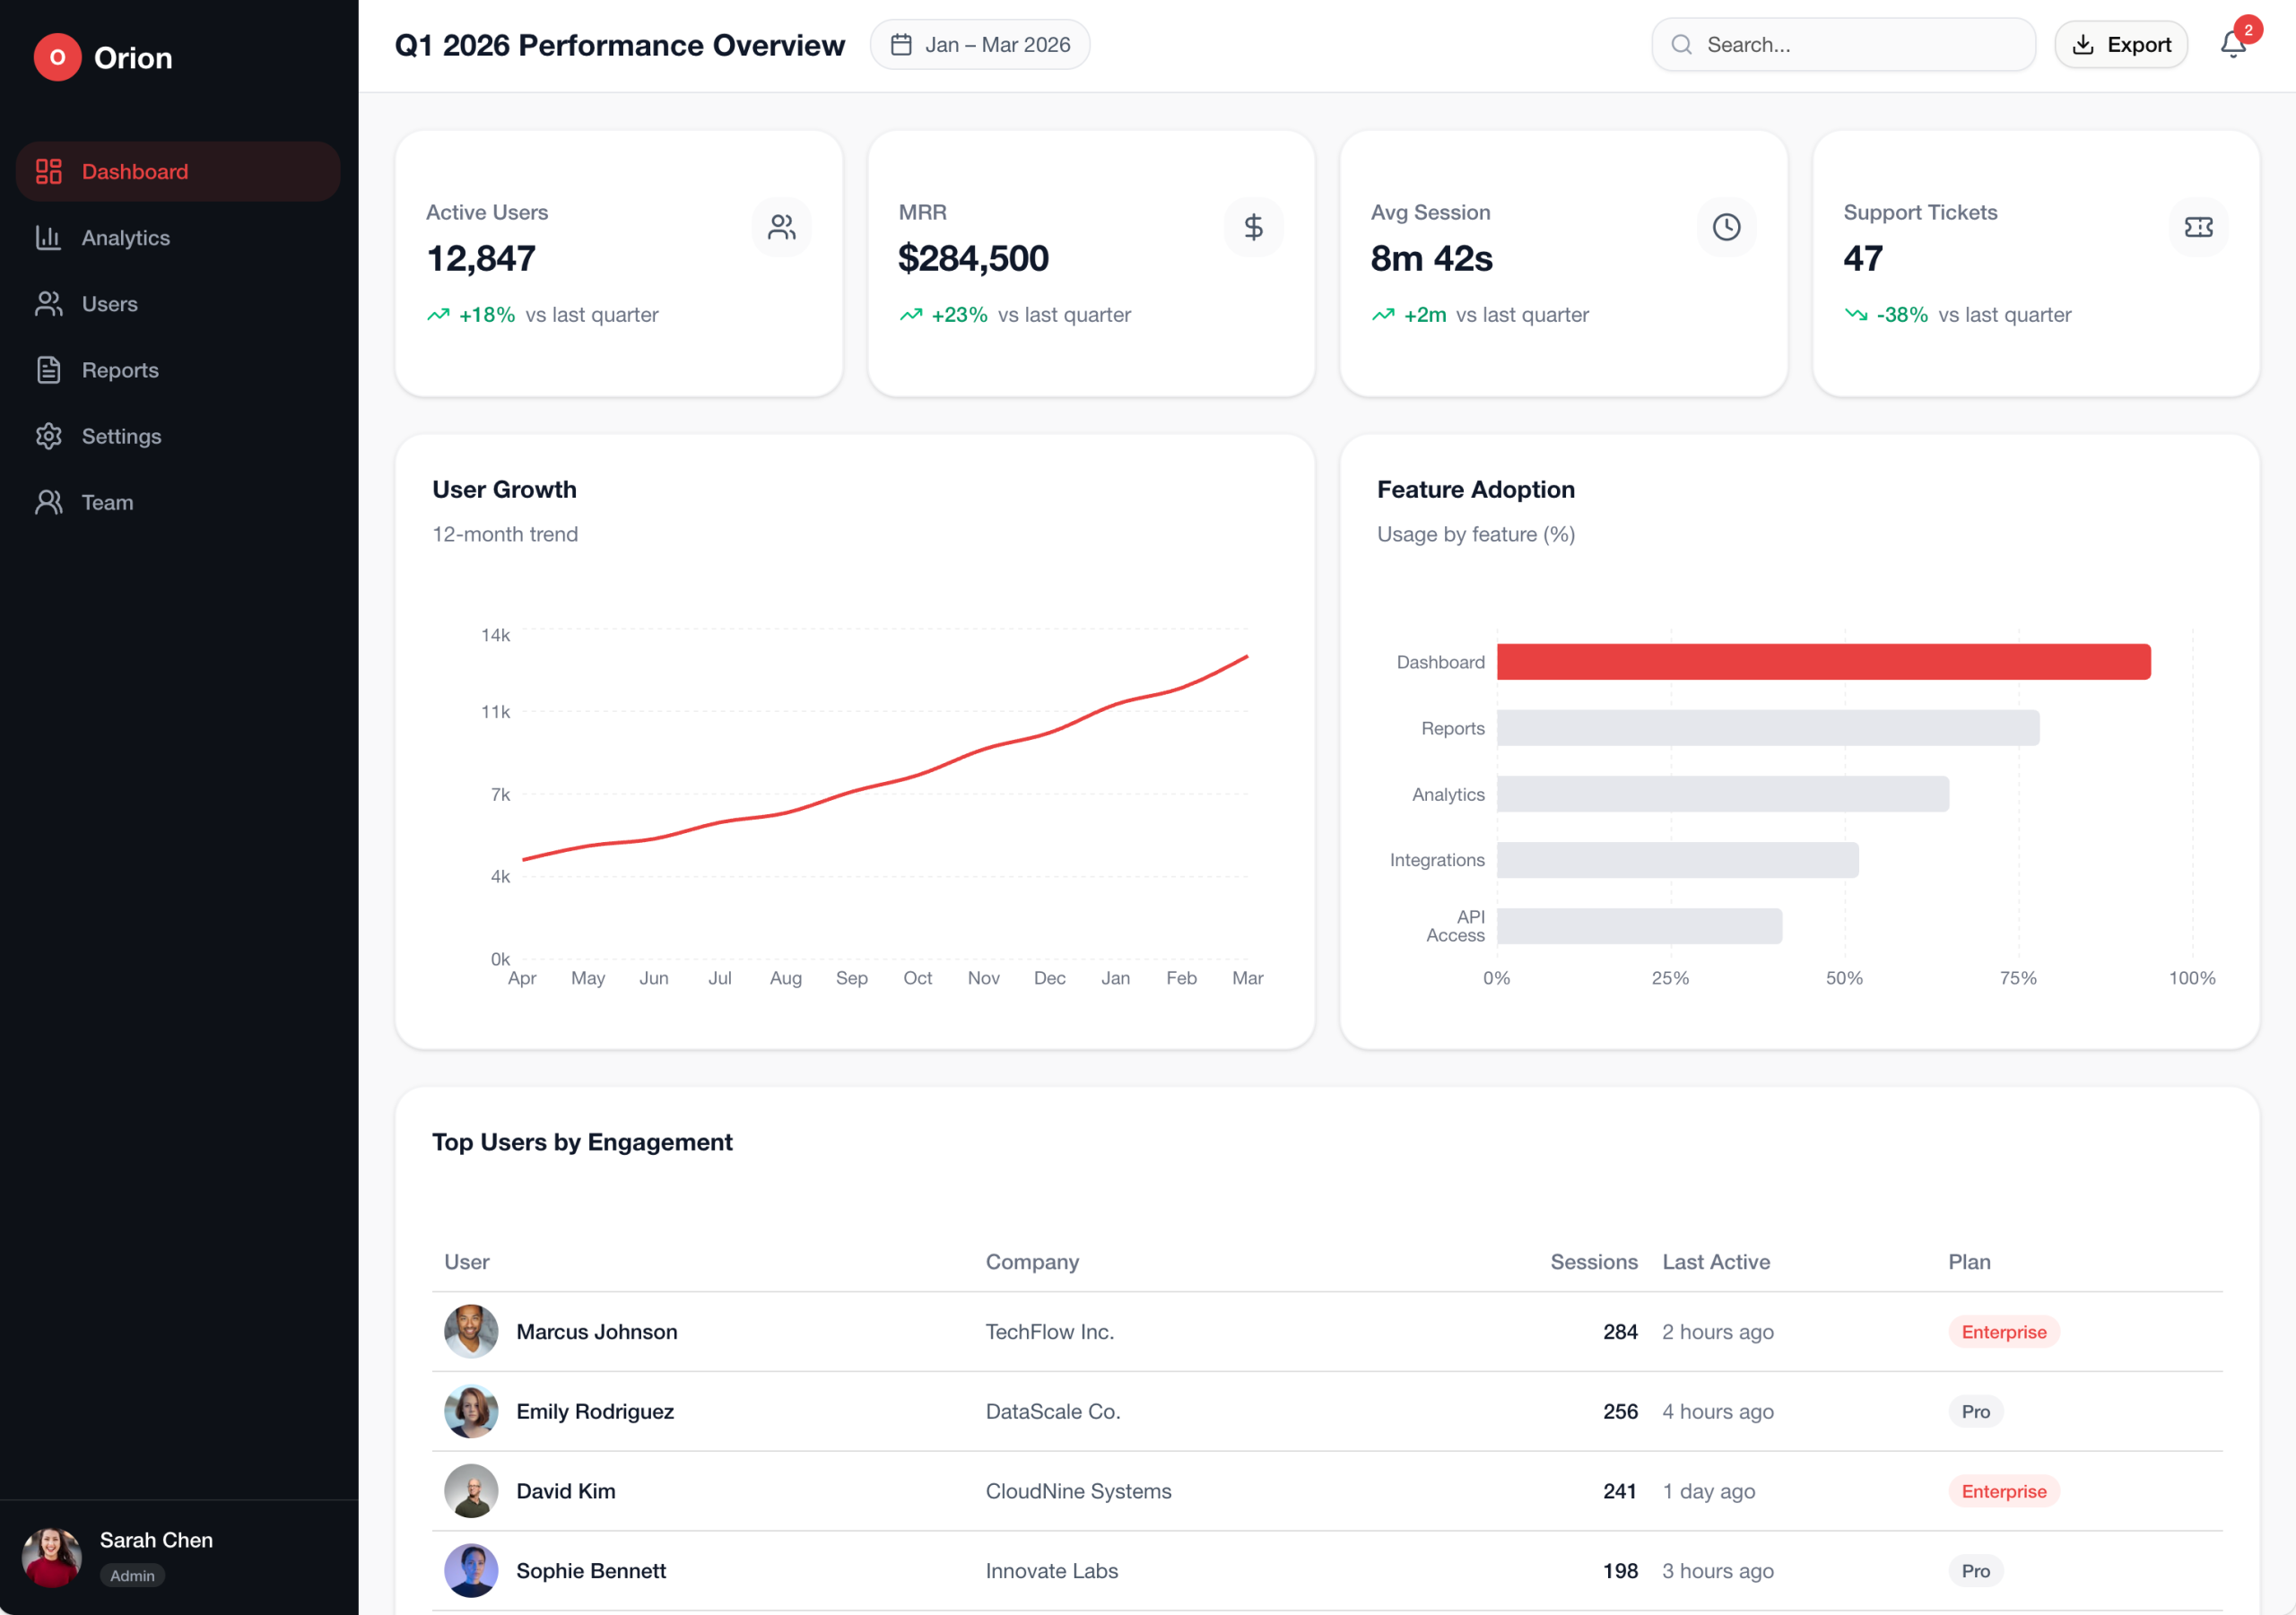The image size is (2296, 1615).
Task: Click the dollar icon on the MRR card
Action: coord(1254,227)
